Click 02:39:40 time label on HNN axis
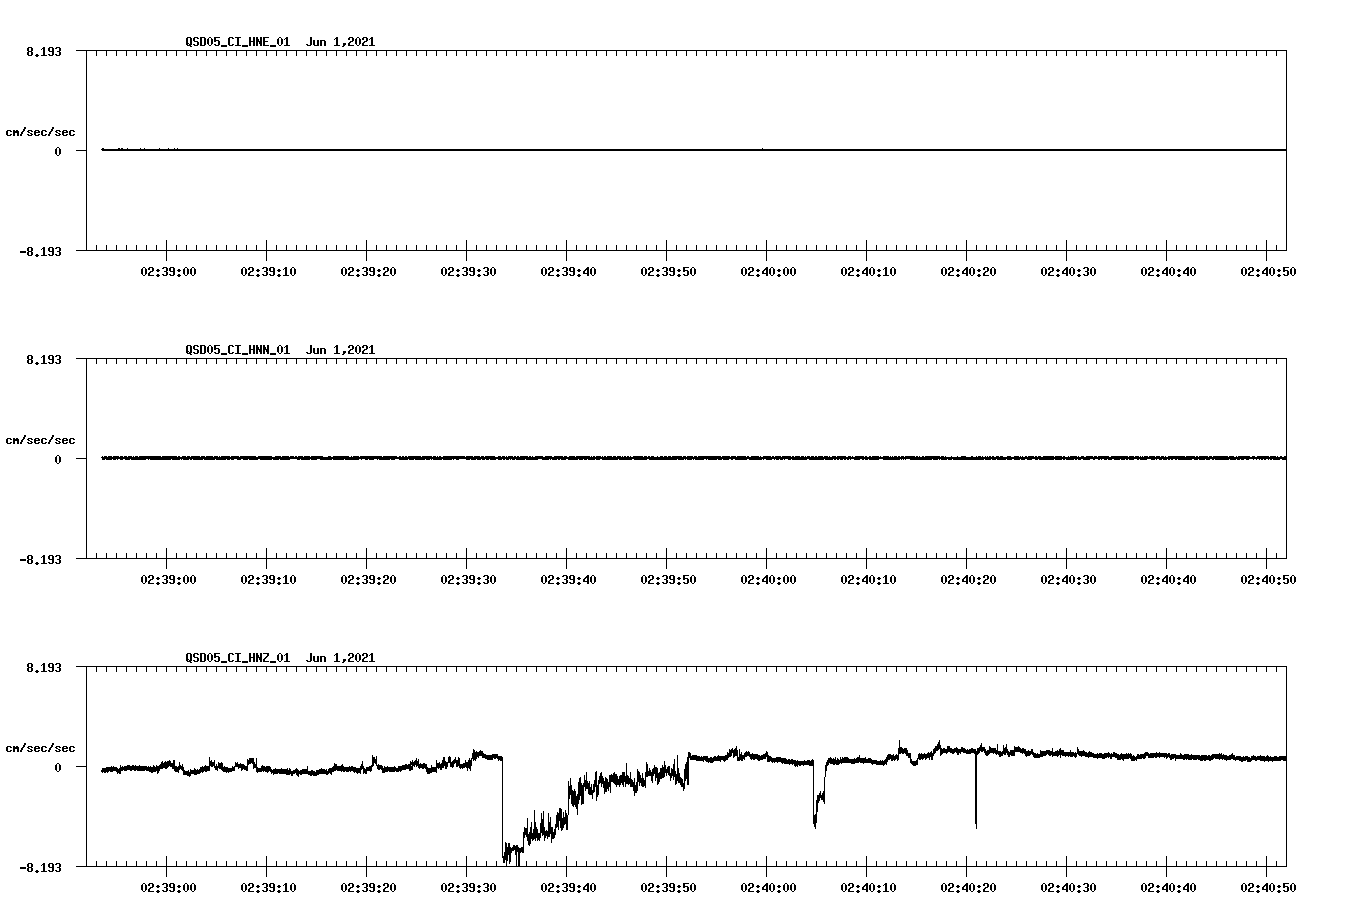Screen dimensions: 1358x924 coord(568,579)
